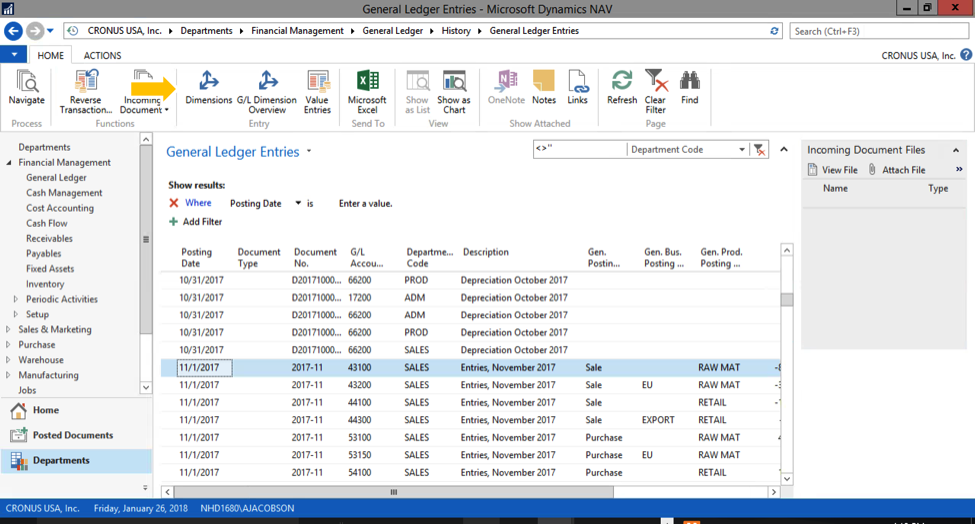
Task: Click General Ledger in breadcrumb path
Action: tap(392, 30)
